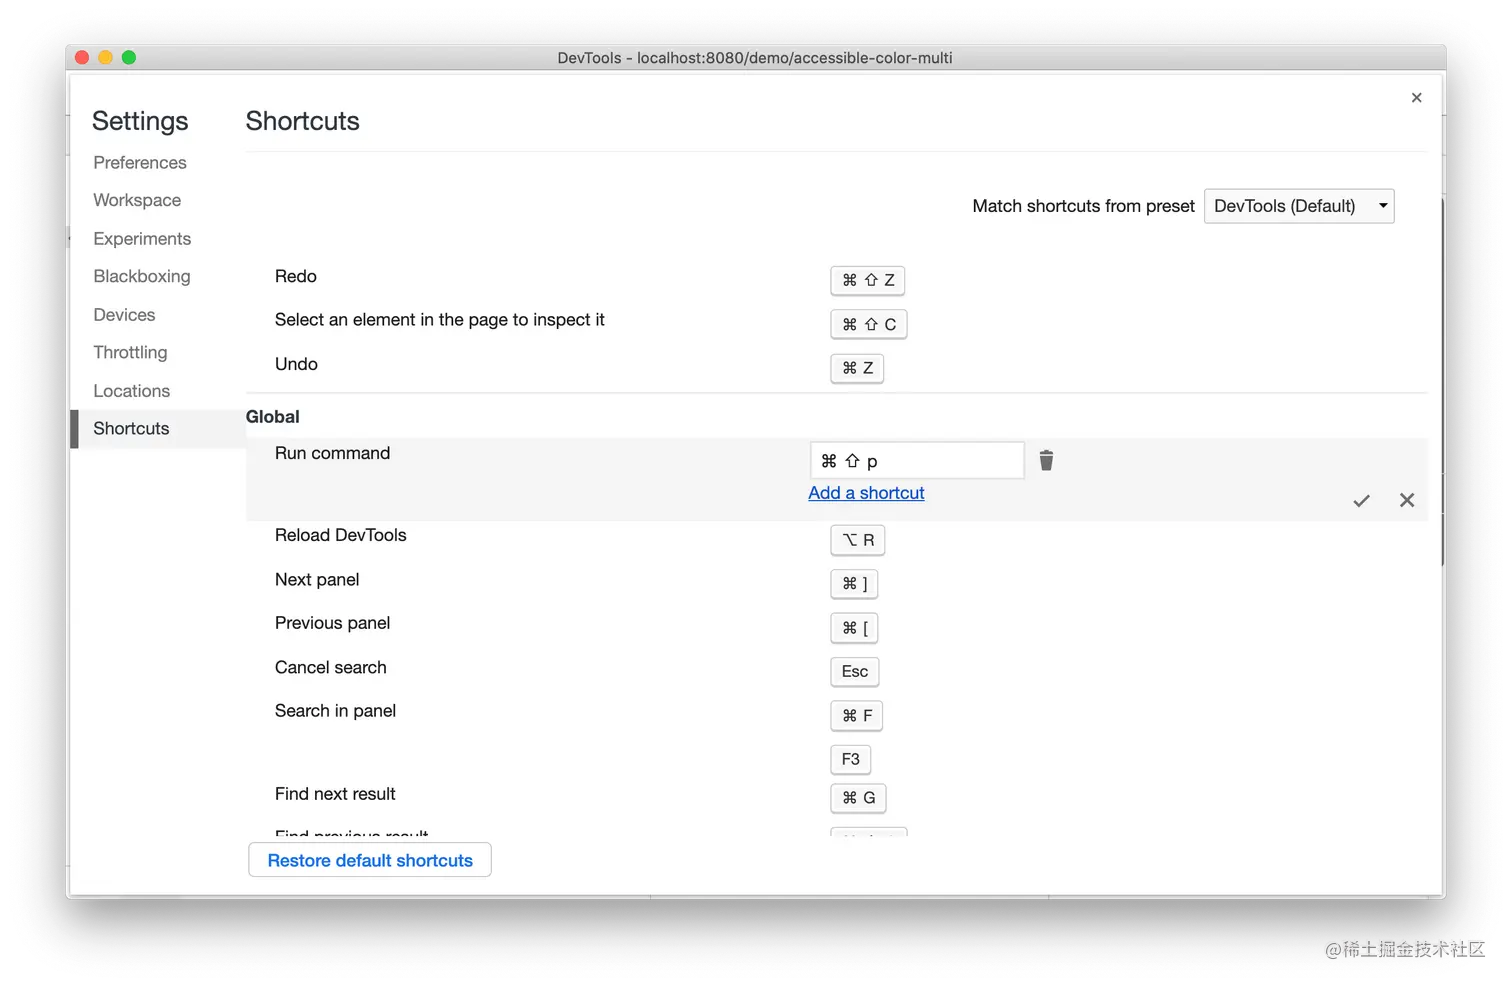The height and width of the screenshot is (986, 1512).
Task: Go to the Blackboxing settings section
Action: pos(141,276)
